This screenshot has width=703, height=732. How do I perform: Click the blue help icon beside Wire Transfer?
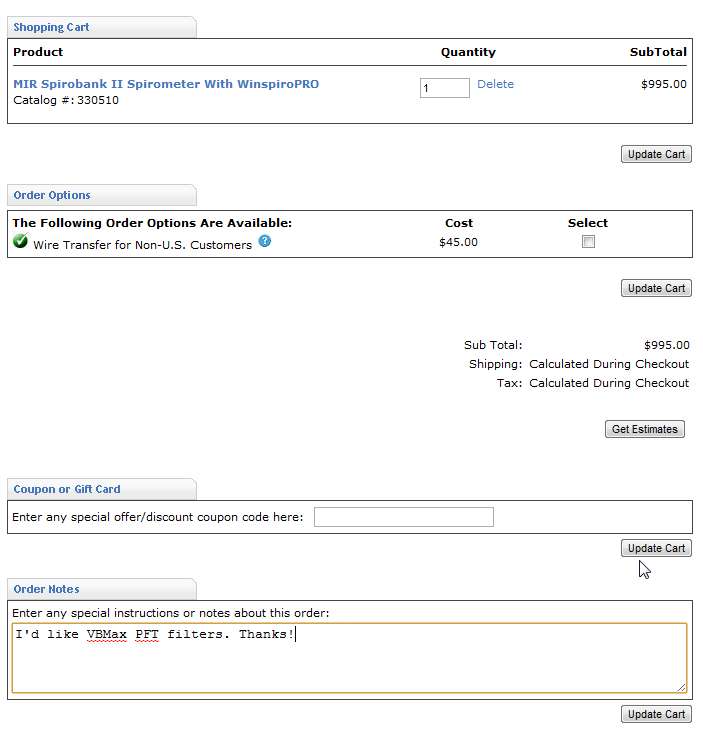[265, 242]
